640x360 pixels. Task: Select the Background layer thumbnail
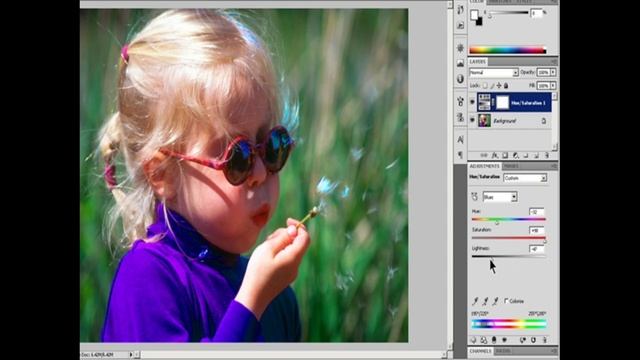point(484,120)
